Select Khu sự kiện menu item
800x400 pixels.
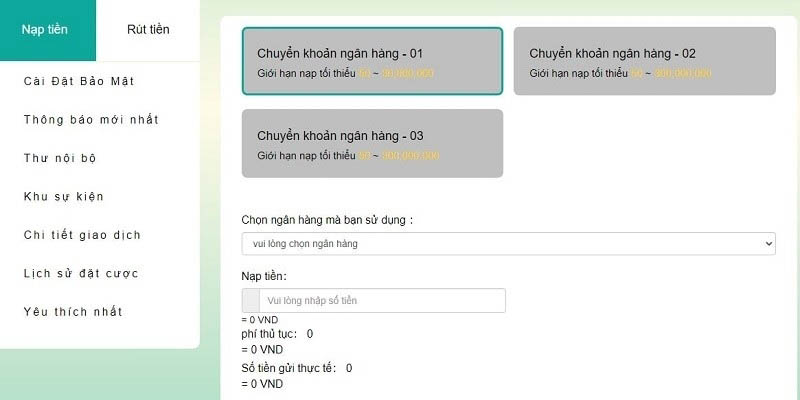pos(64,197)
